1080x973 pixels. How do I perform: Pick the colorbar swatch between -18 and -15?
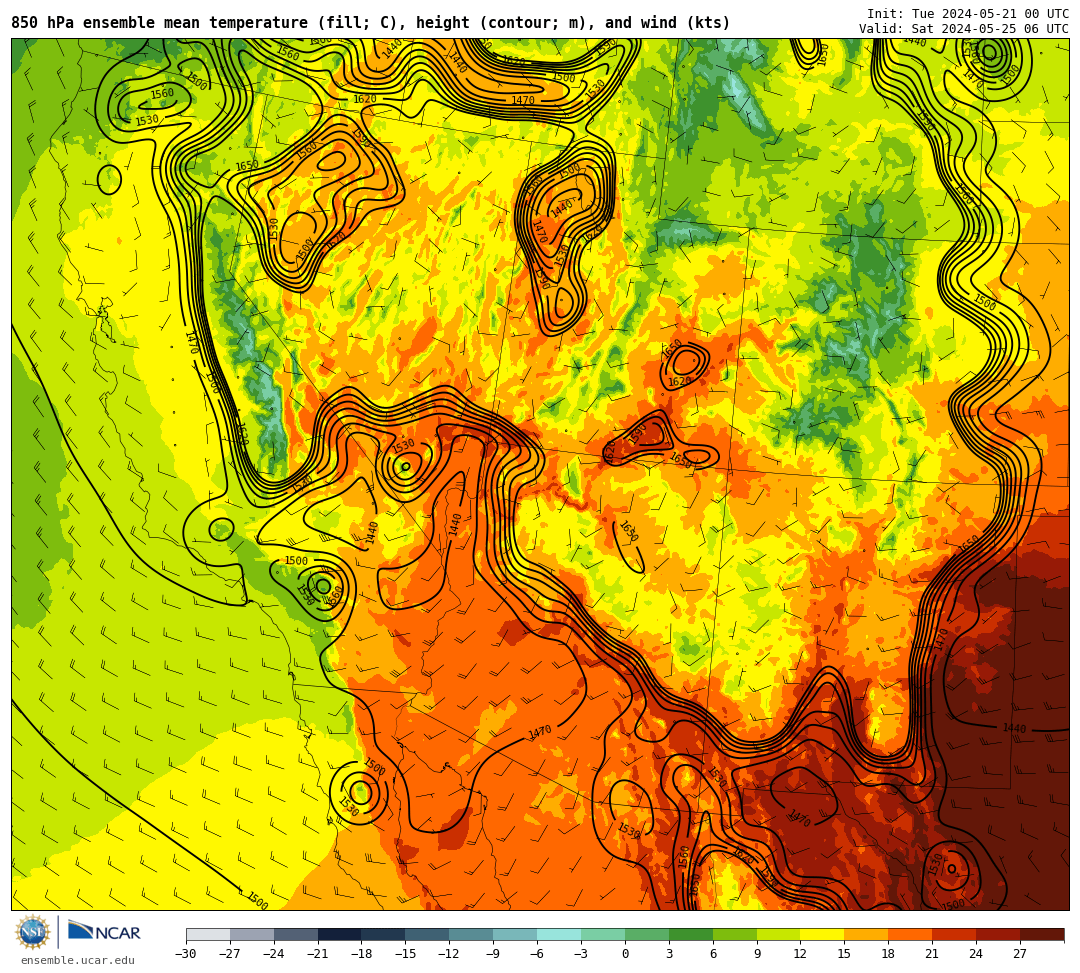384,934
